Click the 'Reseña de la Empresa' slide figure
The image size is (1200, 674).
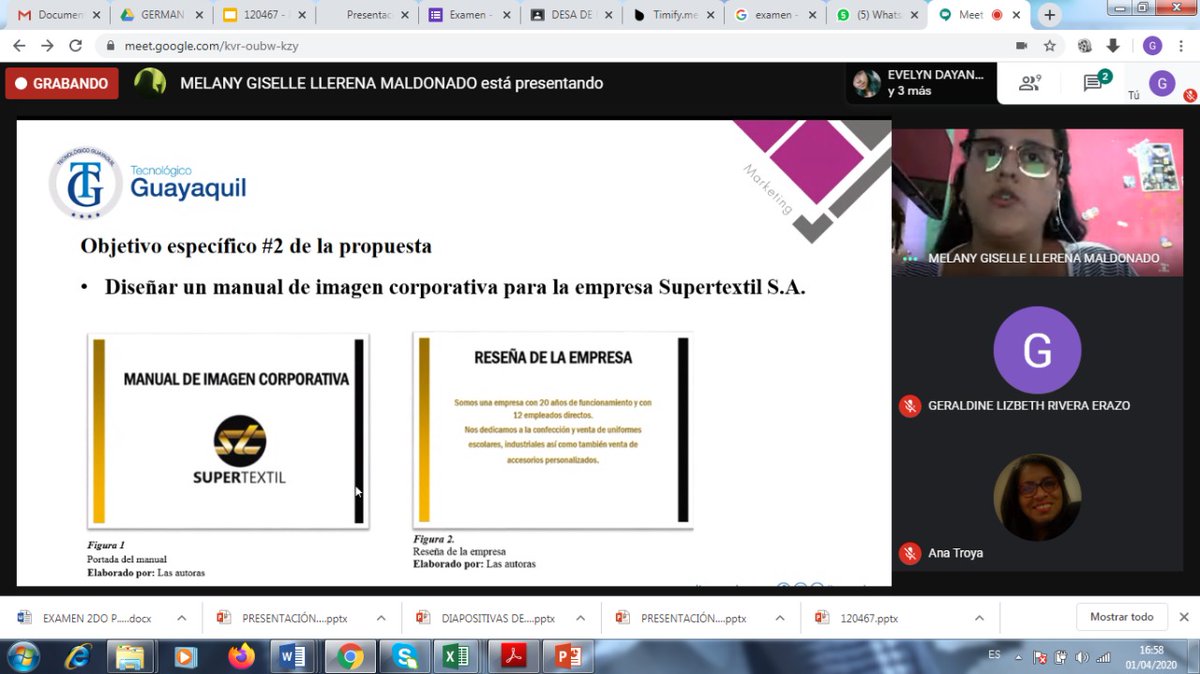click(x=553, y=431)
